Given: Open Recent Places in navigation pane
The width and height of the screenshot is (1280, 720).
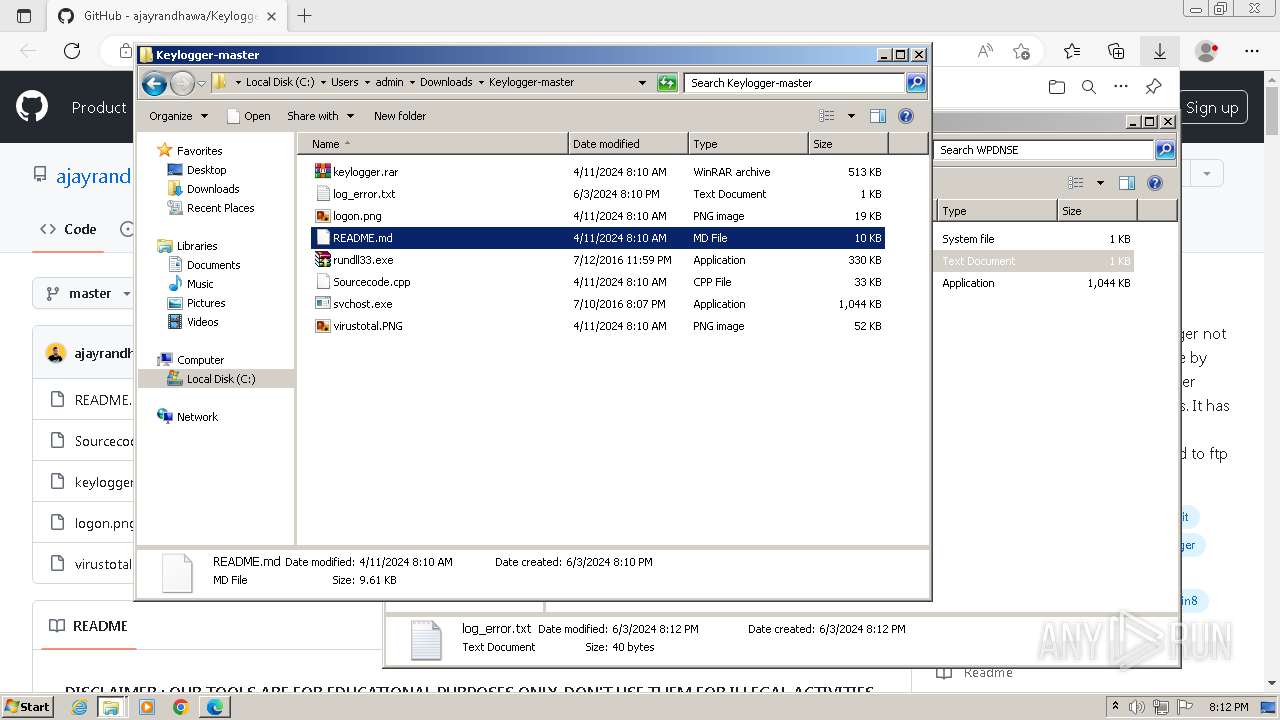Looking at the screenshot, I should [220, 208].
